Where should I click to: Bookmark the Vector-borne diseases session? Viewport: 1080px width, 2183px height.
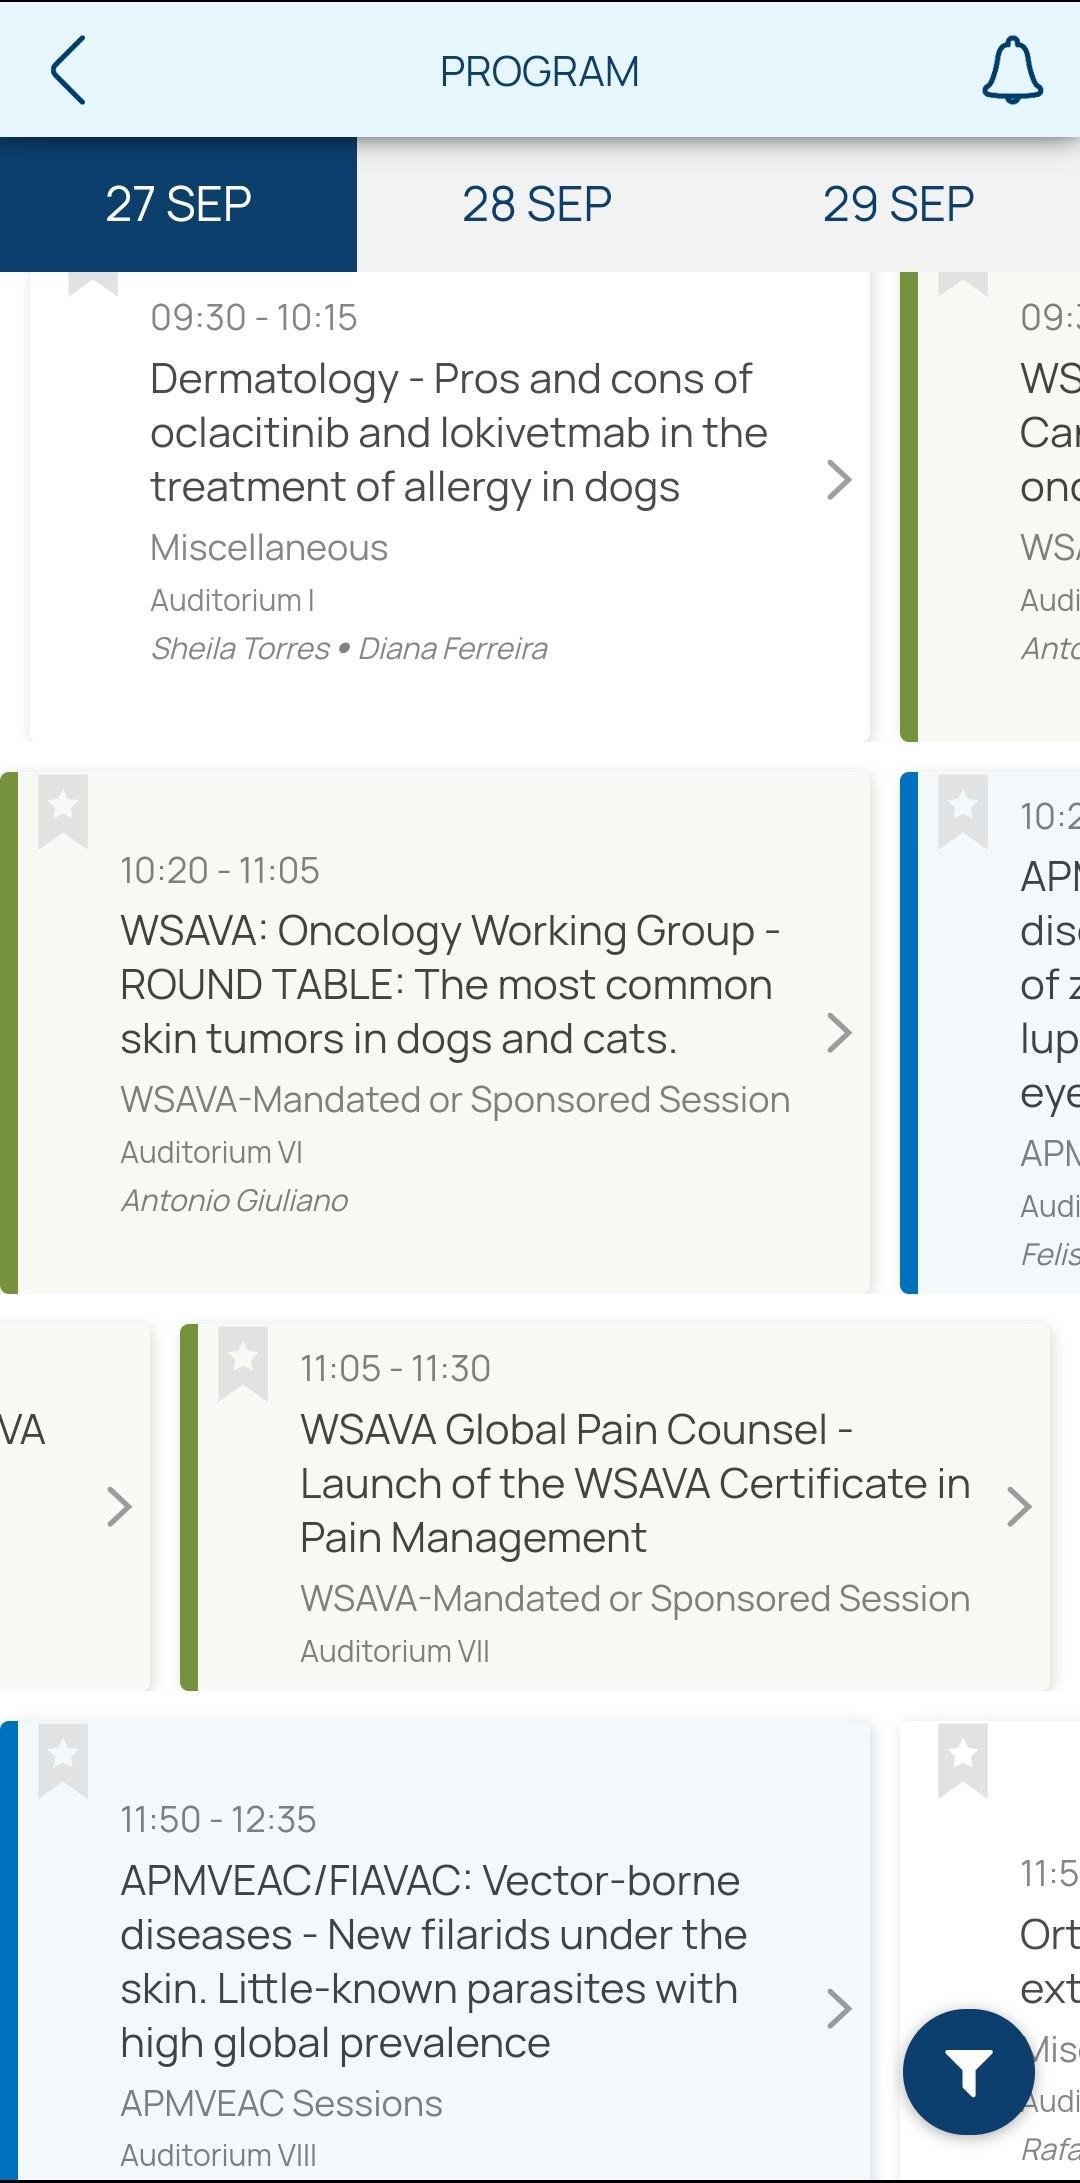pyautogui.click(x=63, y=1760)
